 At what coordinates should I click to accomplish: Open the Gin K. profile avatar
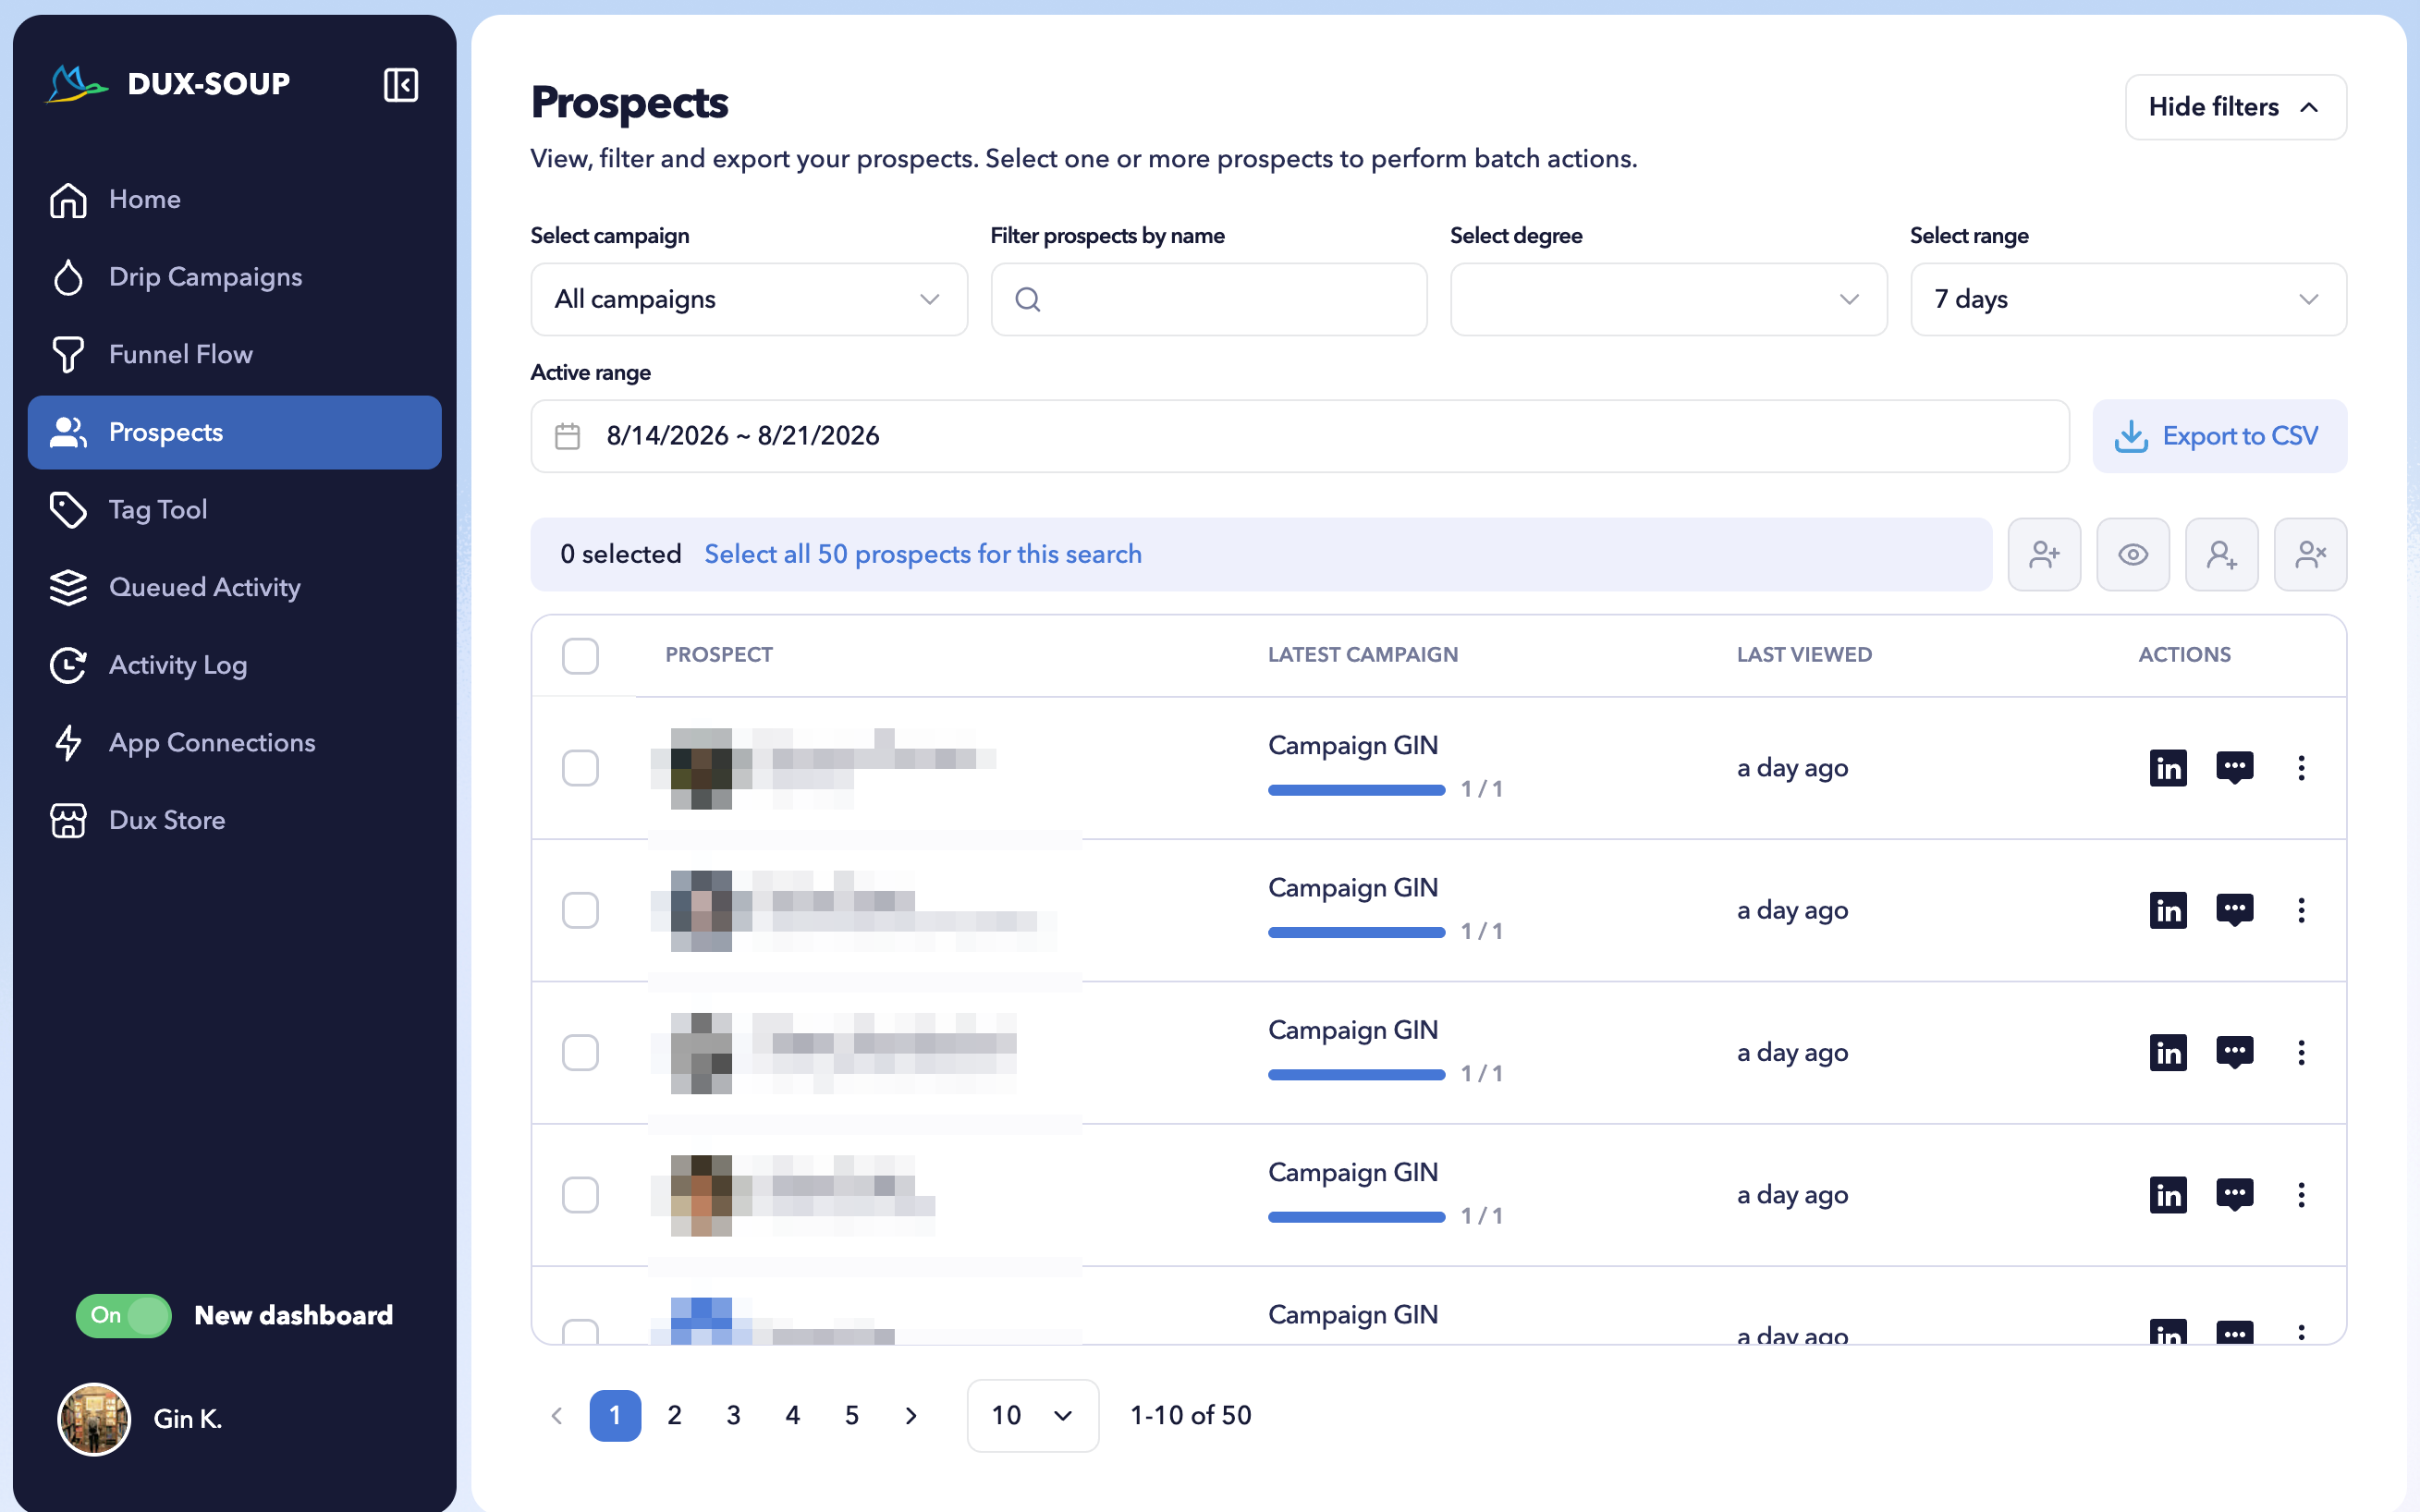click(94, 1419)
